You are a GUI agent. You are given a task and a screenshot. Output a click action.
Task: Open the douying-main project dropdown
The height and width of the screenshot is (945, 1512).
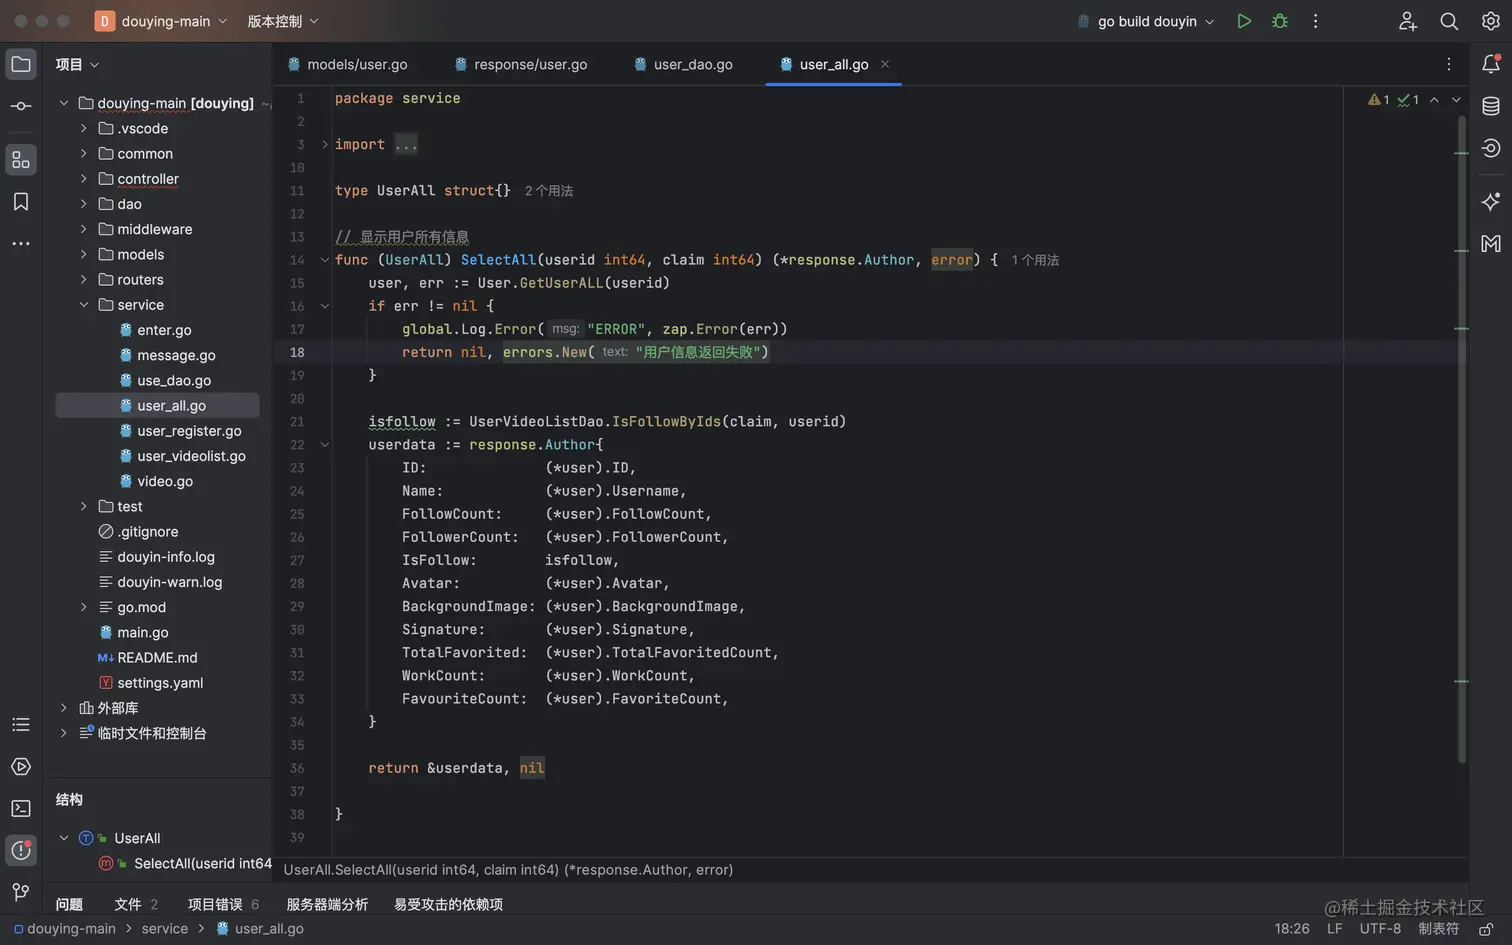[x=162, y=21]
